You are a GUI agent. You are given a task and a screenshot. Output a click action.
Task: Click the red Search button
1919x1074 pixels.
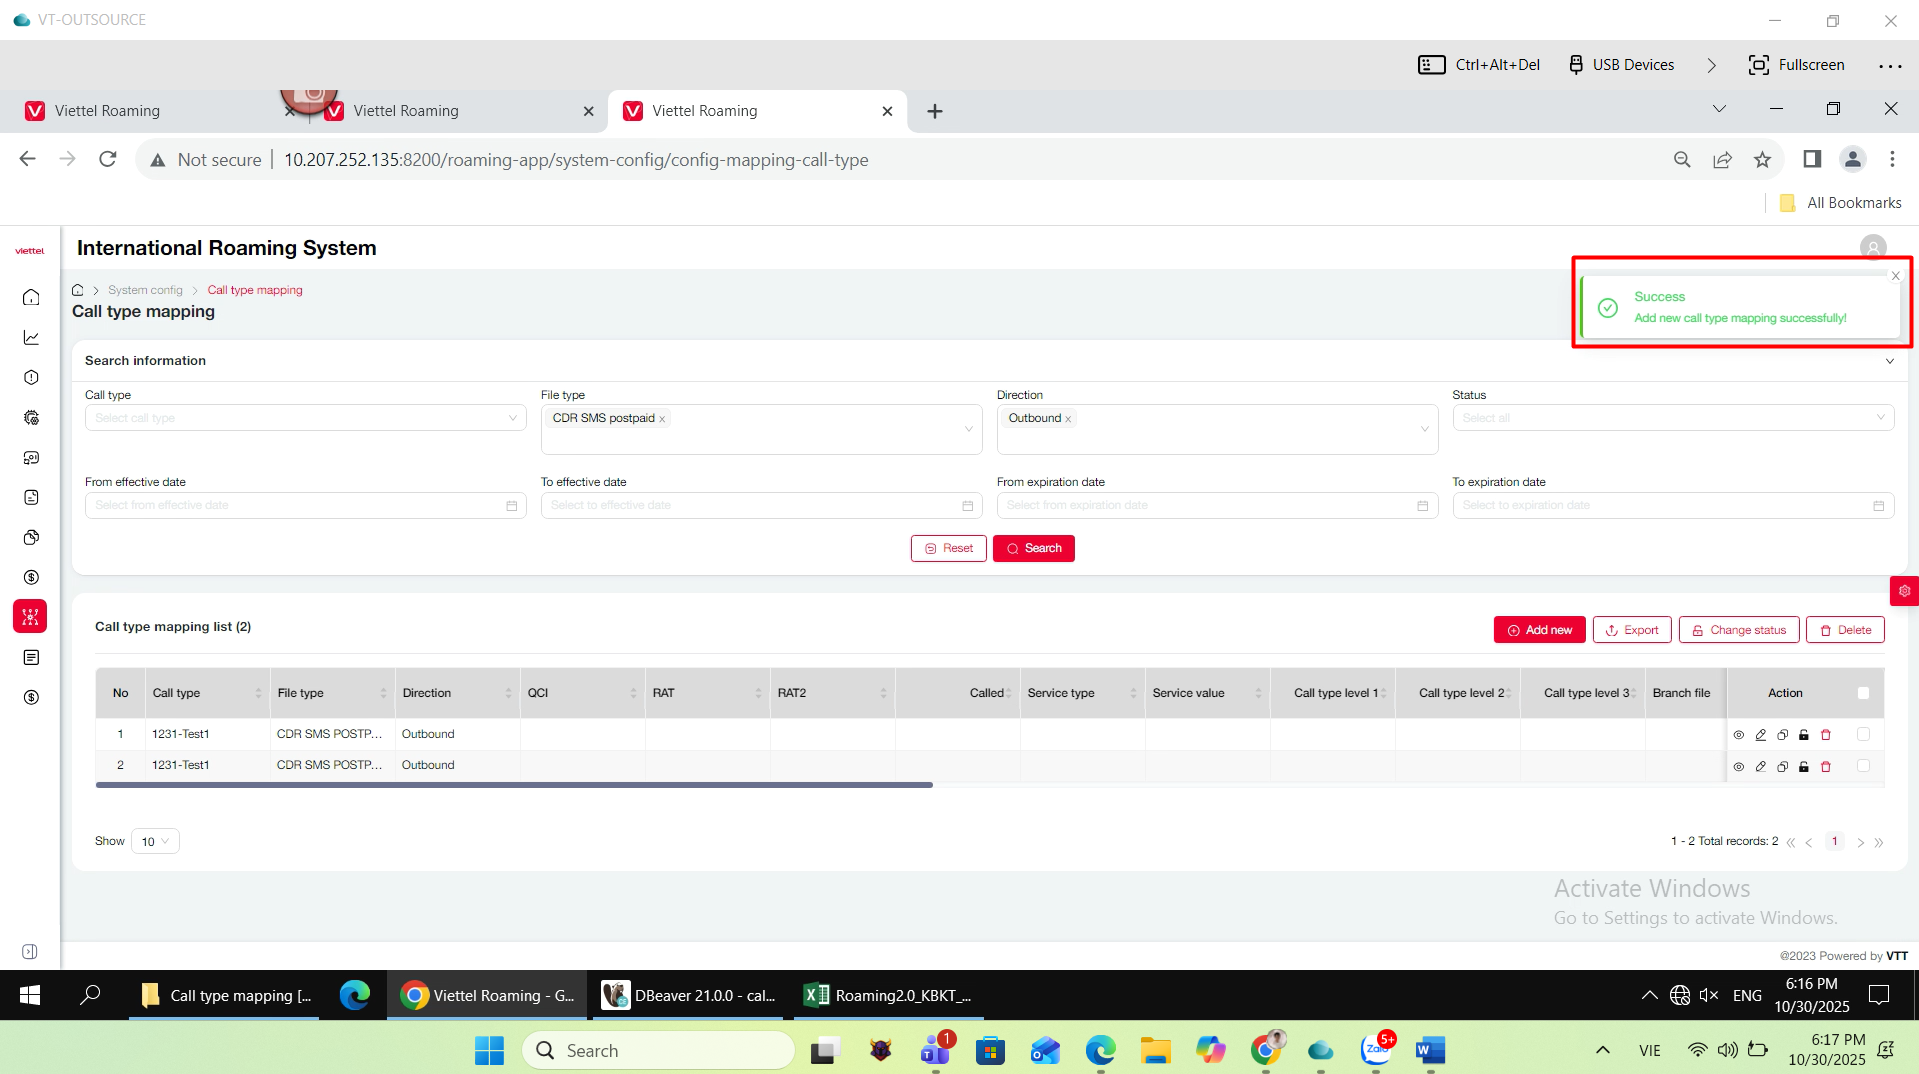(x=1033, y=548)
